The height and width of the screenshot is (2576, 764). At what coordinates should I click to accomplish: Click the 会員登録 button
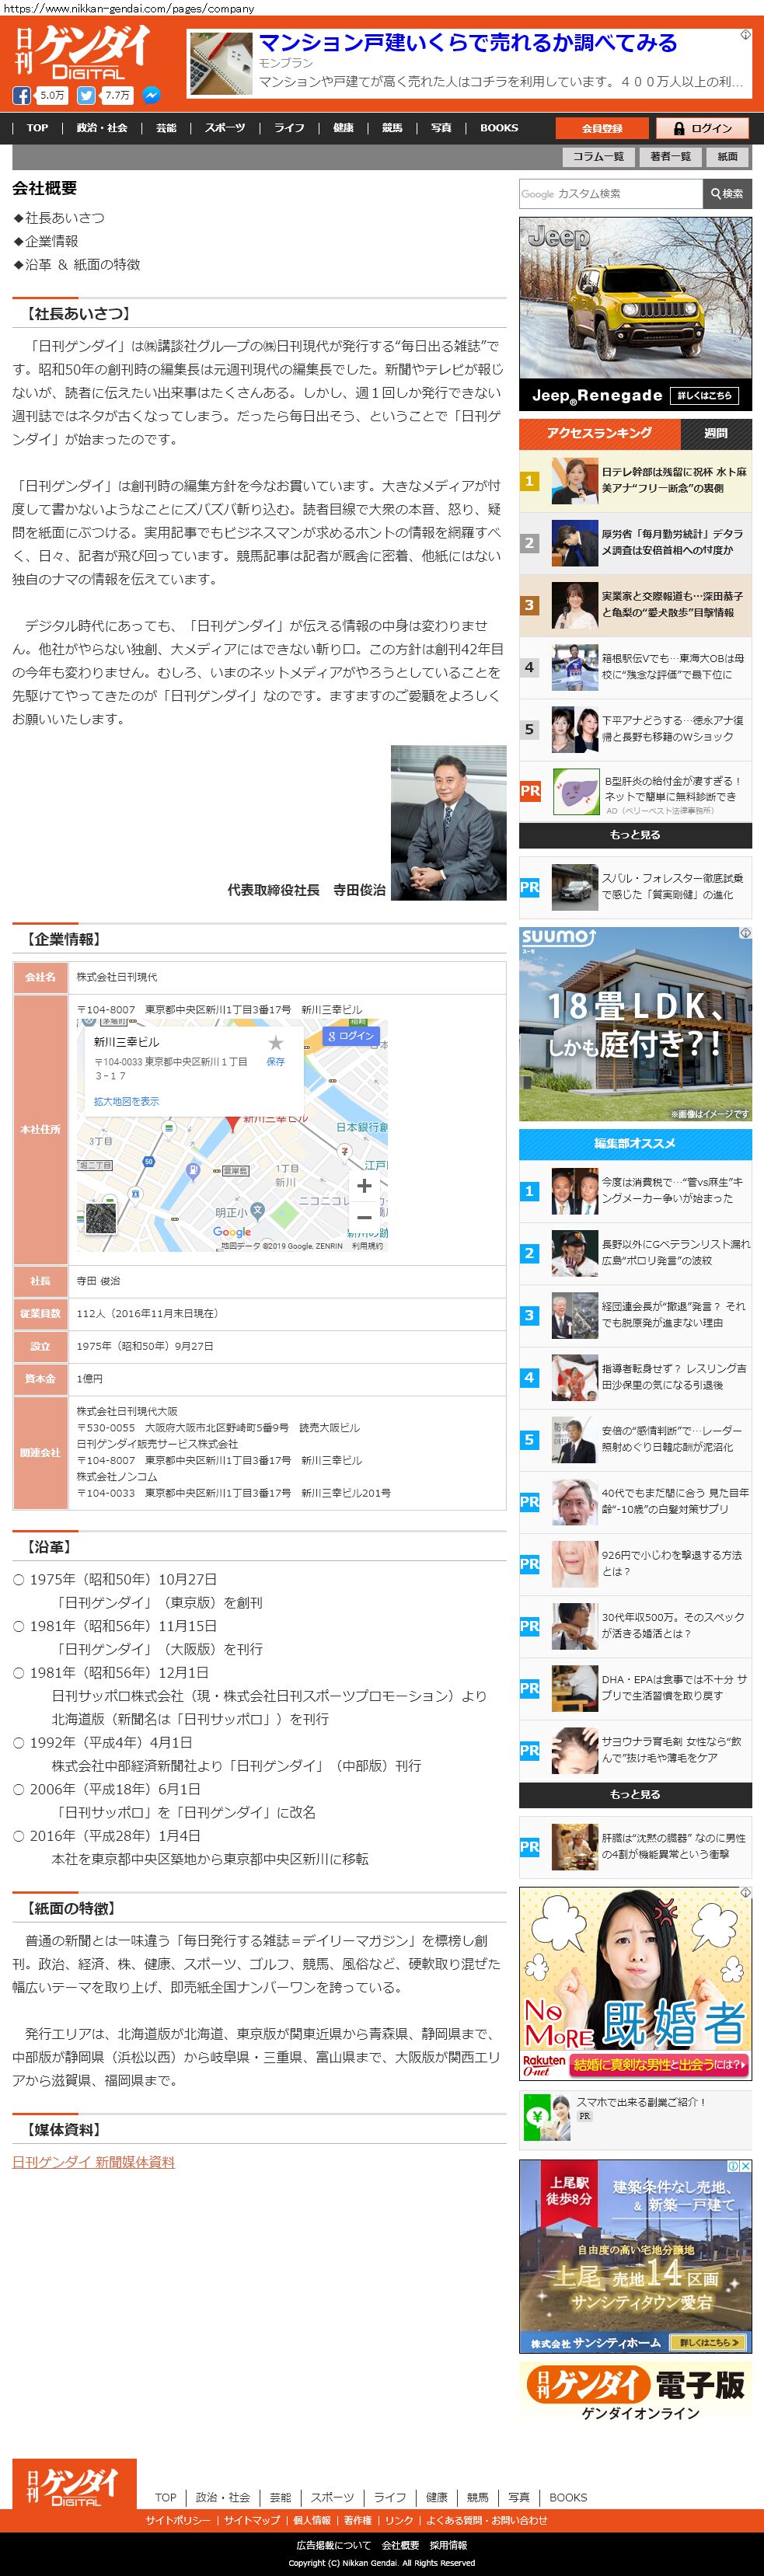pos(602,128)
